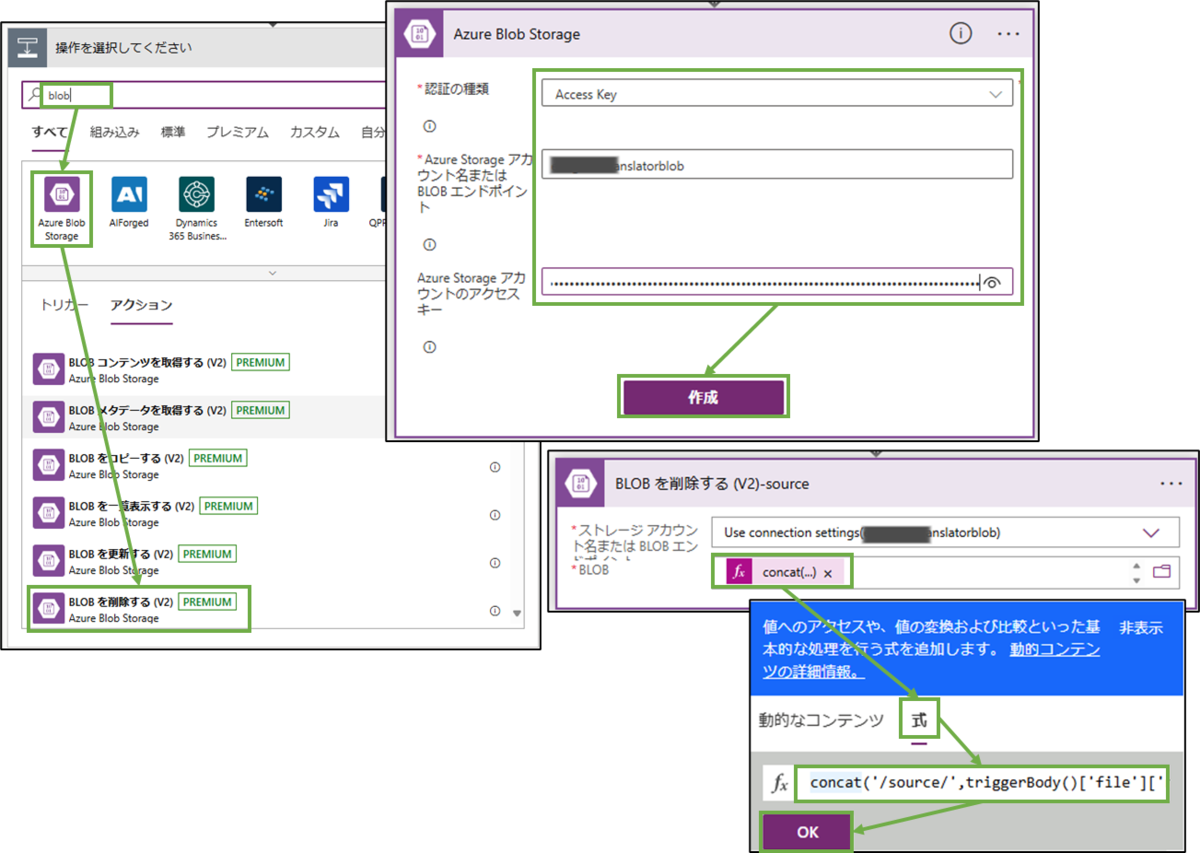Switch to the すべて tab
The width and height of the screenshot is (1200, 853).
point(49,132)
